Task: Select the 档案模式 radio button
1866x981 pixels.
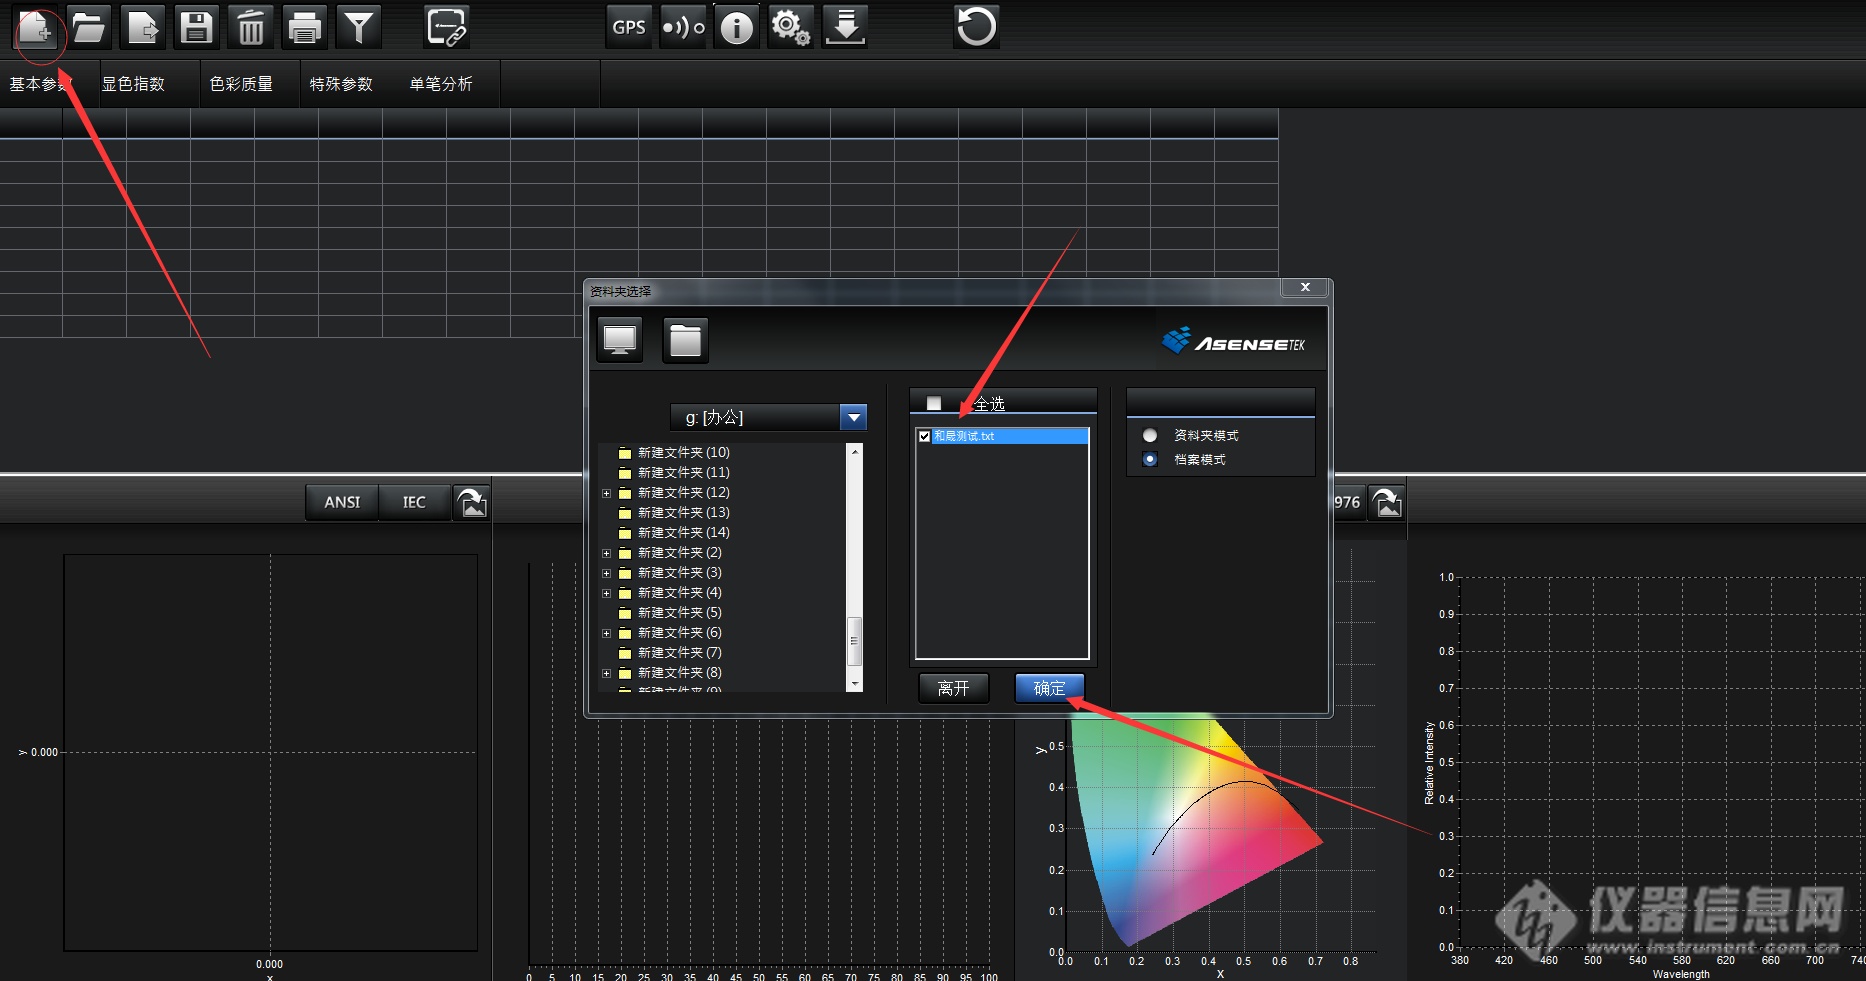Action: (1150, 459)
